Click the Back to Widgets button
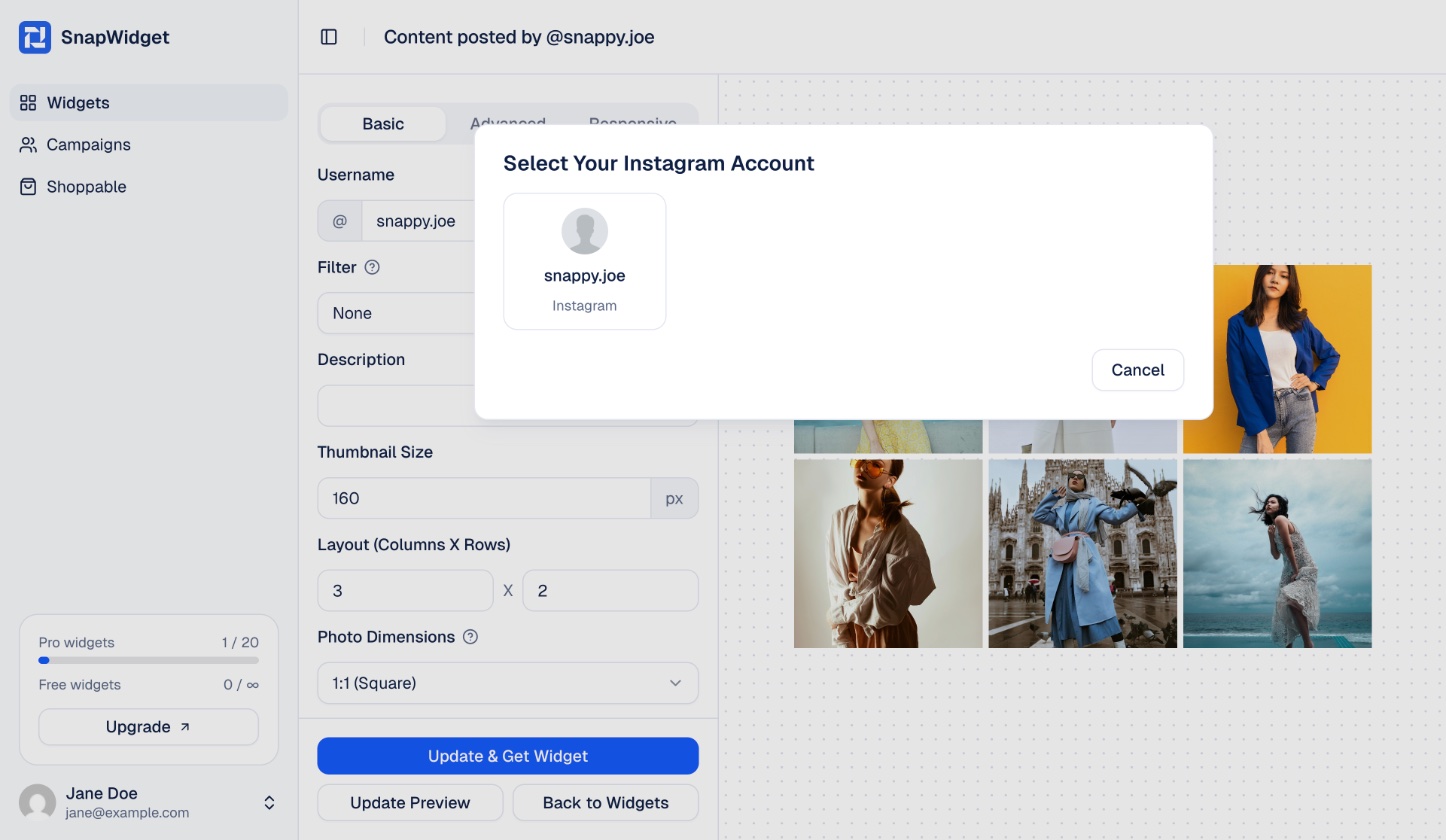Screen dimensions: 1446x840 coord(606,802)
